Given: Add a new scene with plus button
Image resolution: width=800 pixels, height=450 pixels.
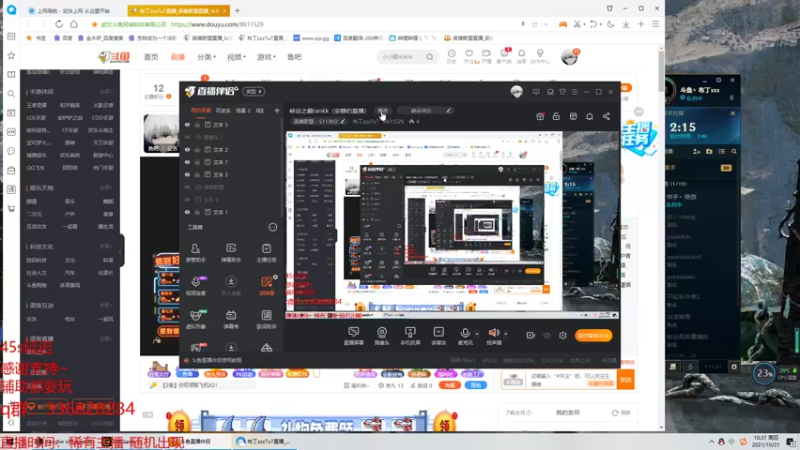Looking at the screenshot, I should (x=277, y=110).
